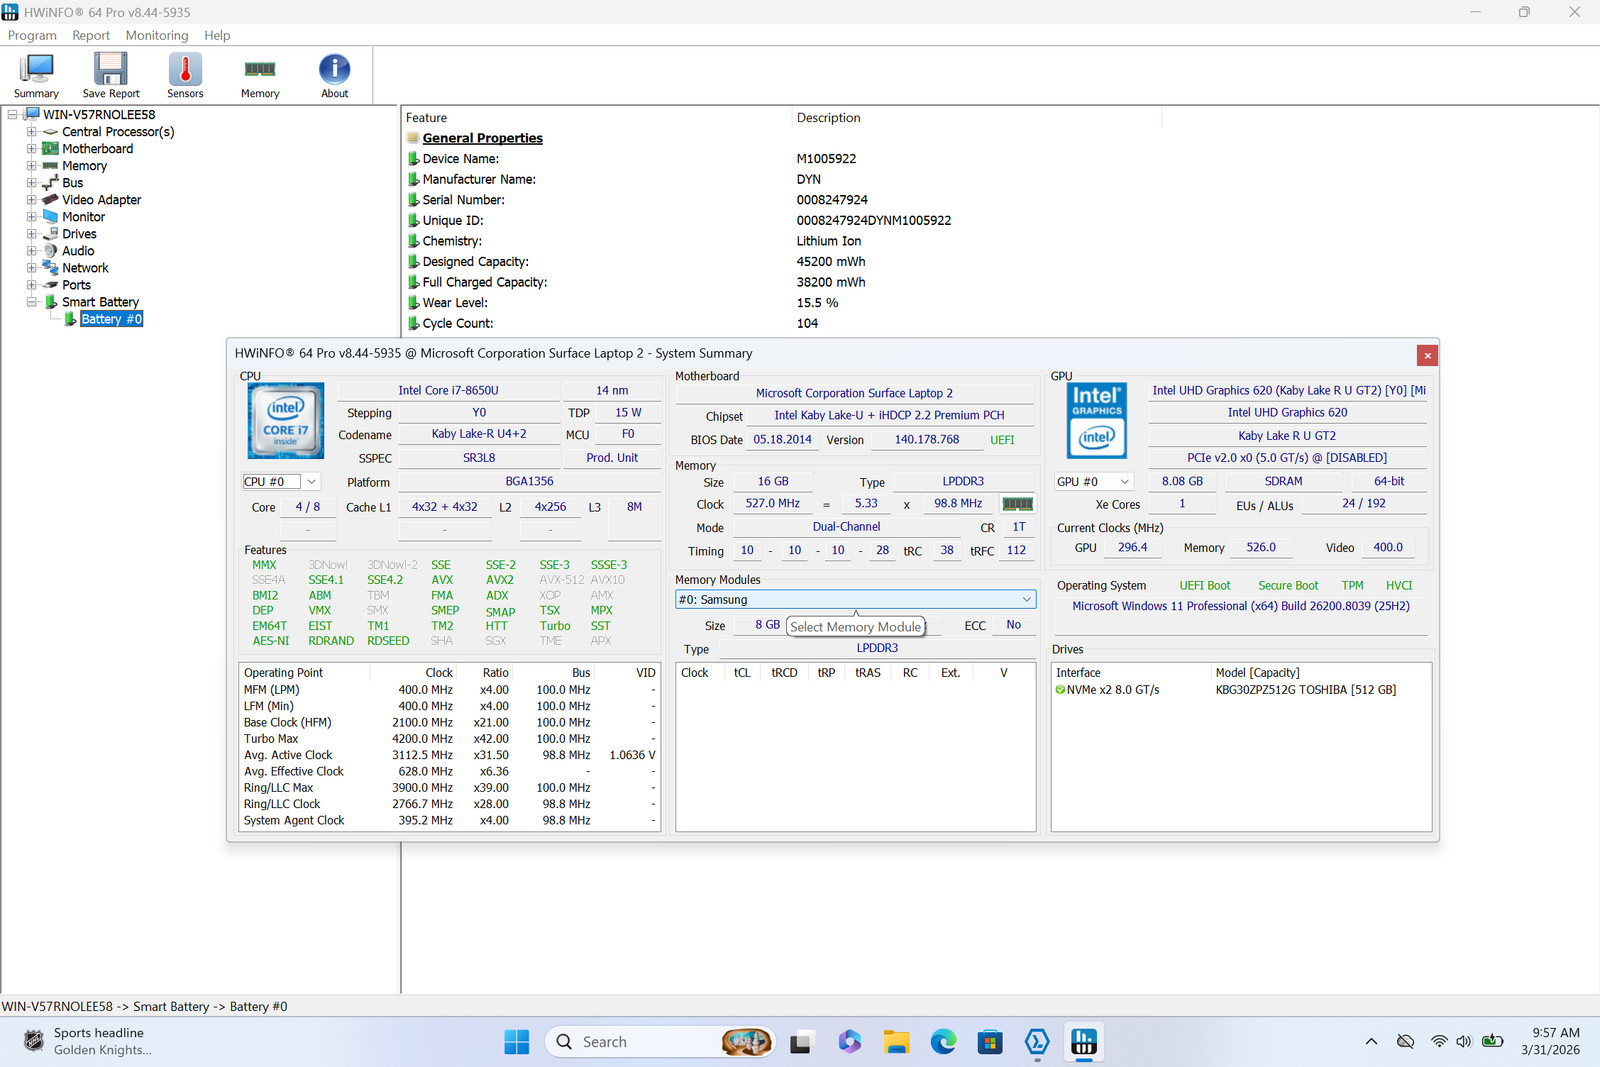Select the Audio tree item
Viewport: 1600px width, 1067px height.
(x=78, y=251)
